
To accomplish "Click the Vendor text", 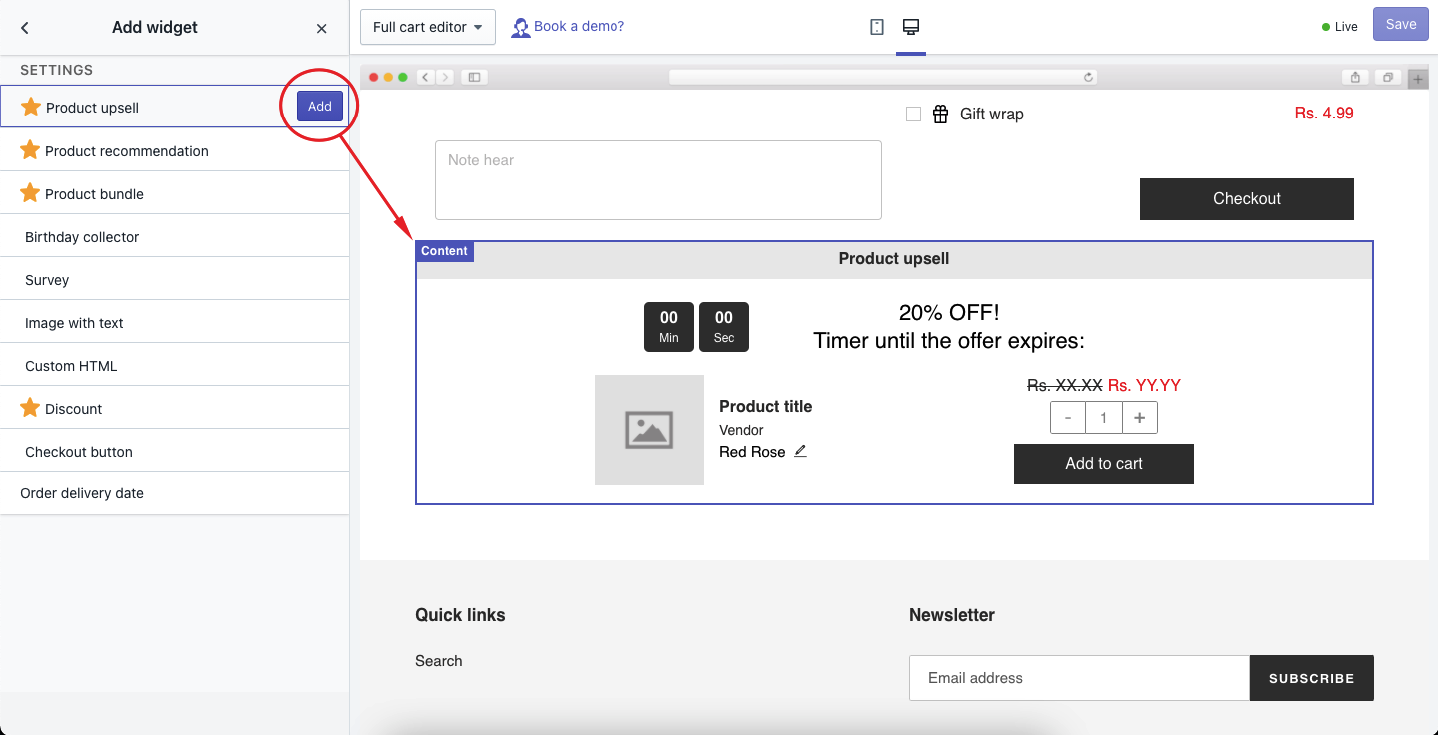I will [741, 430].
